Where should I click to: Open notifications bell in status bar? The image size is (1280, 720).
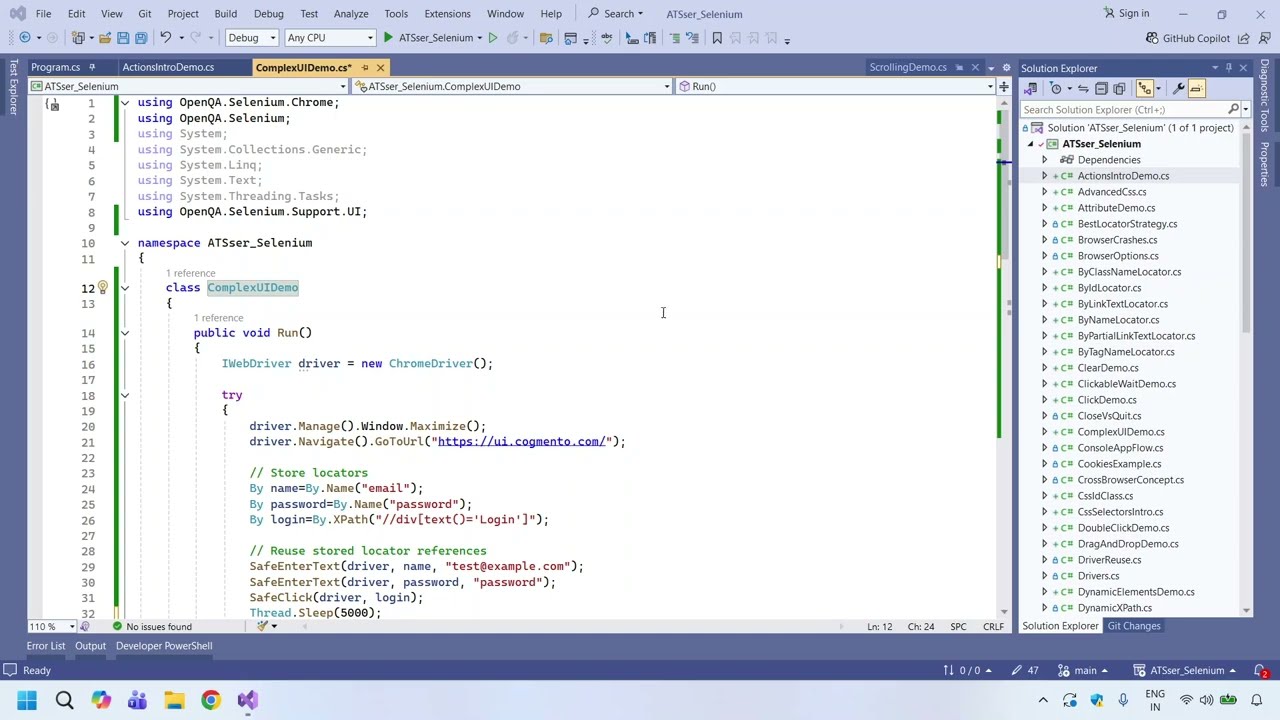pos(1260,671)
